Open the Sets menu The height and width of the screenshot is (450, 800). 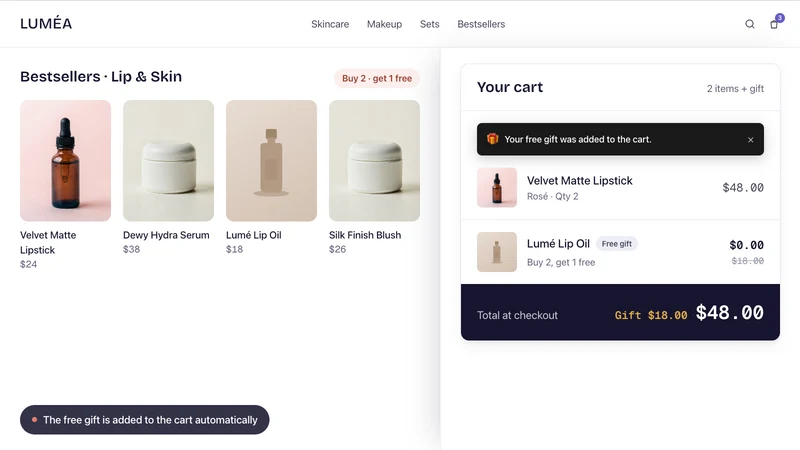click(430, 24)
